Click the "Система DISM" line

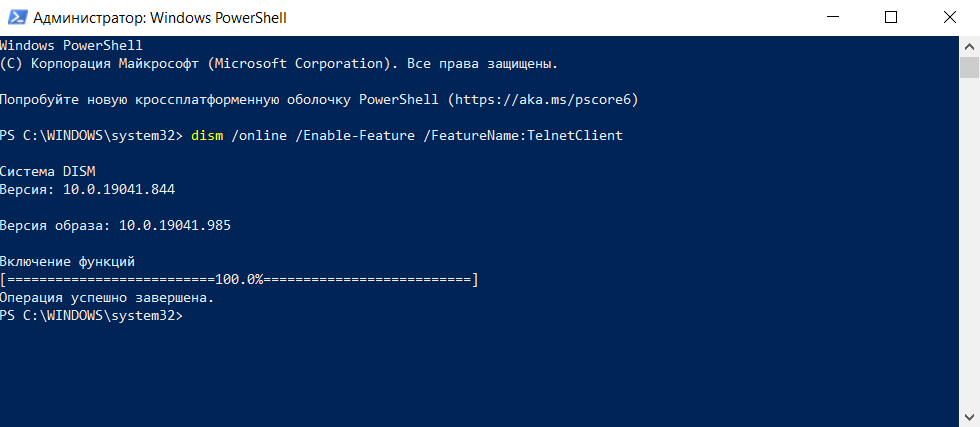pyautogui.click(x=47, y=171)
